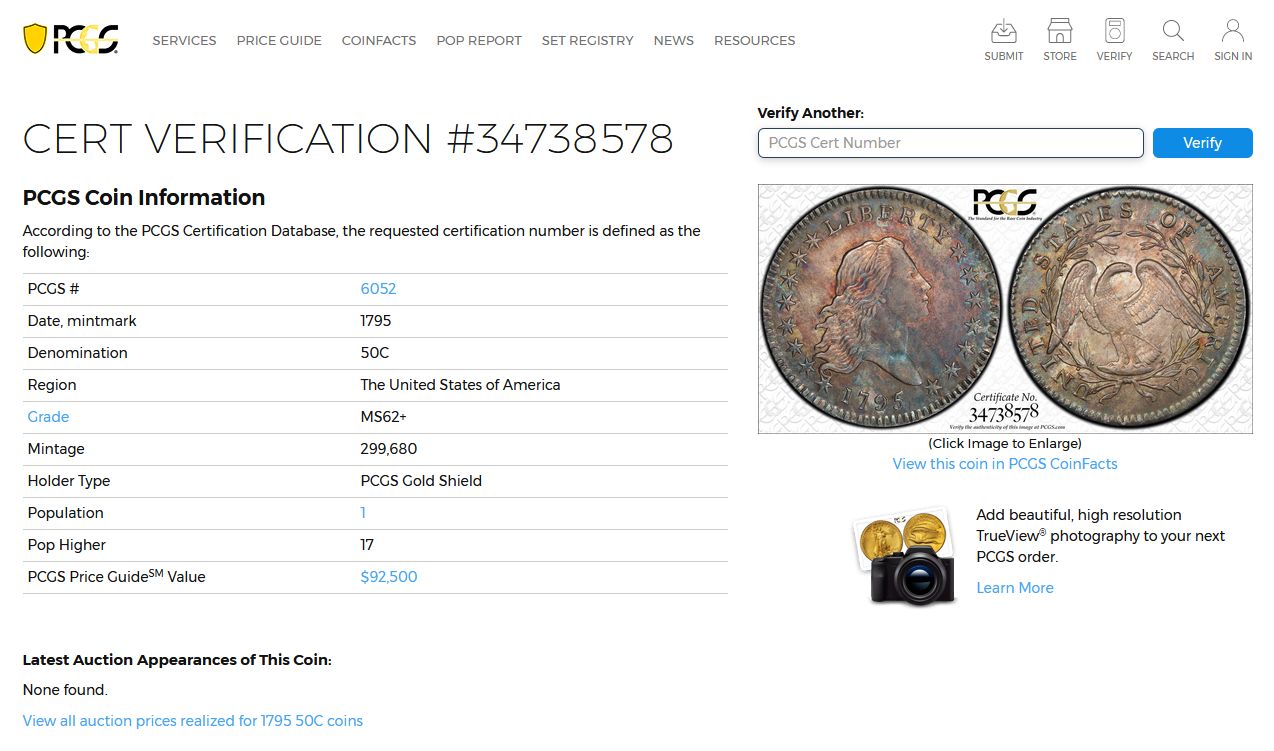Select the PCGS Gold Shield holder value
Screen dimensions: 1274x751
point(421,481)
